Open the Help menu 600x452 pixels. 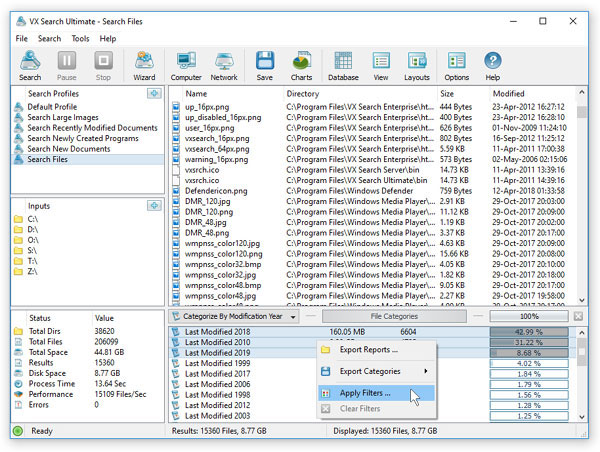[x=108, y=39]
